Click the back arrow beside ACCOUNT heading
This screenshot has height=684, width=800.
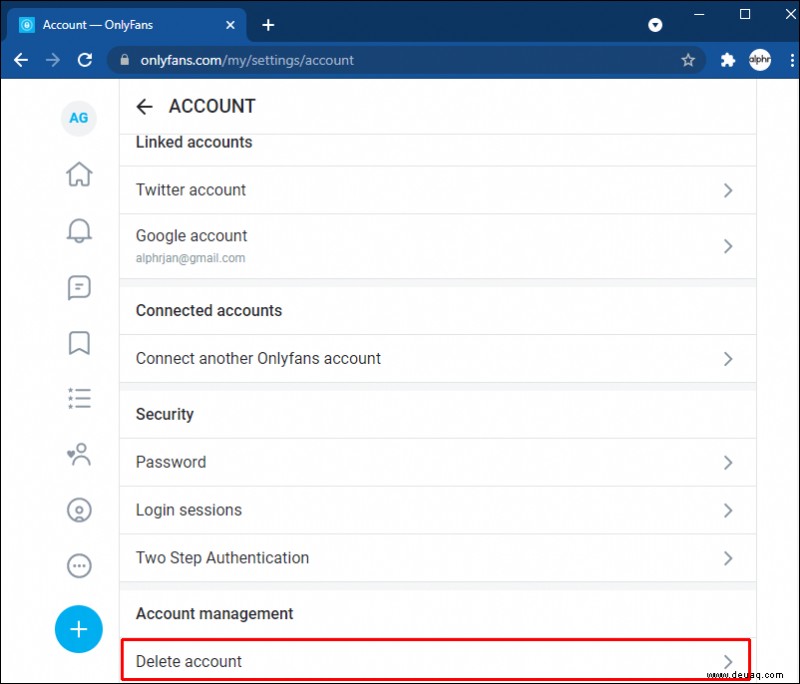[x=144, y=107]
